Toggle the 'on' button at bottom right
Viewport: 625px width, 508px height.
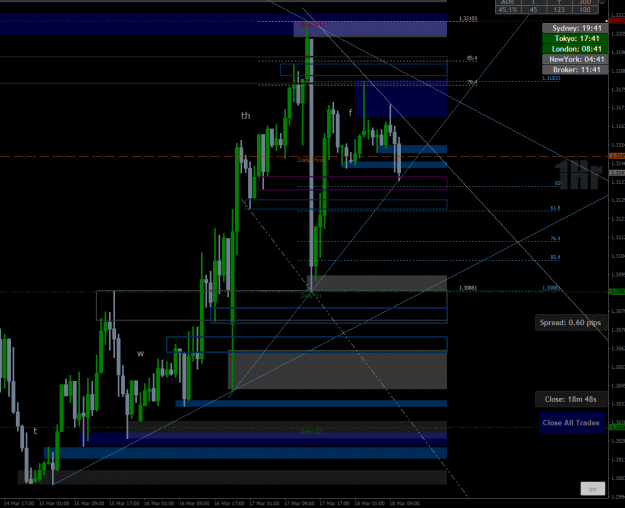coord(592,489)
